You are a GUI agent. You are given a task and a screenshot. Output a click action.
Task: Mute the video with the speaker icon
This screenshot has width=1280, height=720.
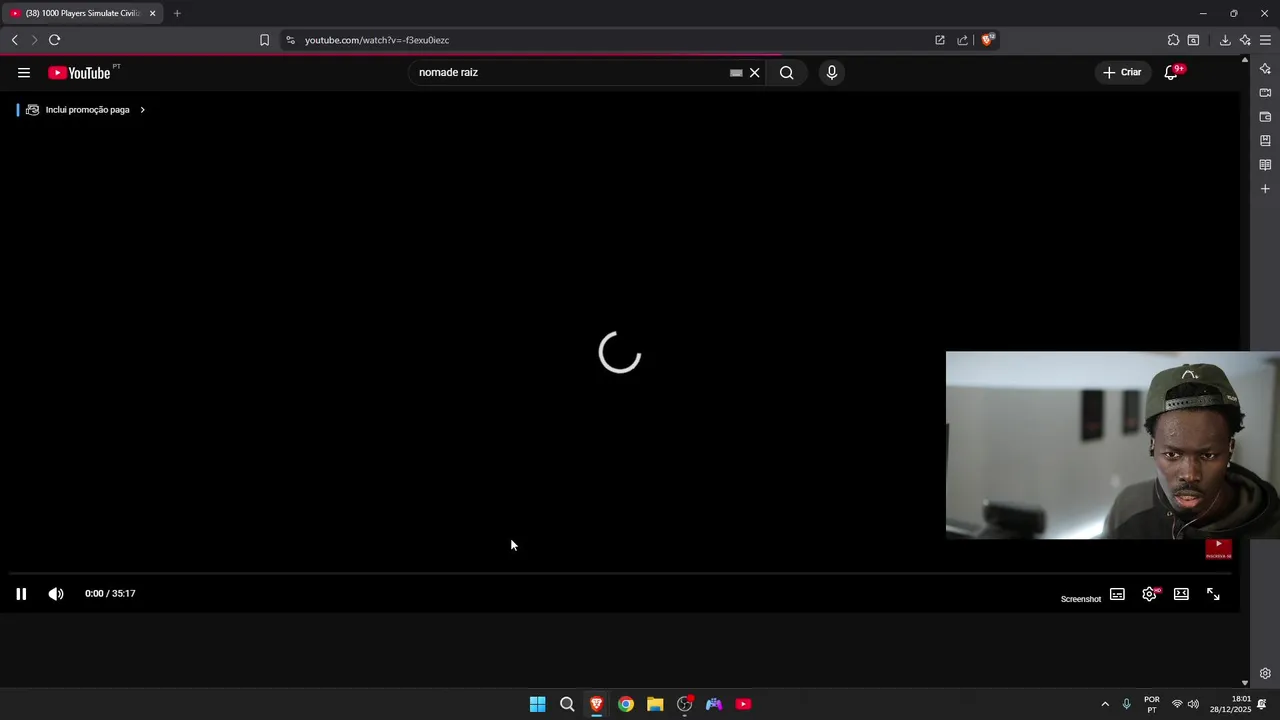coord(56,594)
